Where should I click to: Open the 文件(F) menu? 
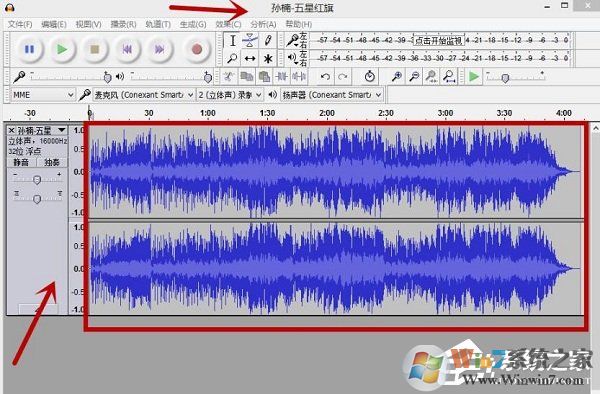pos(20,24)
